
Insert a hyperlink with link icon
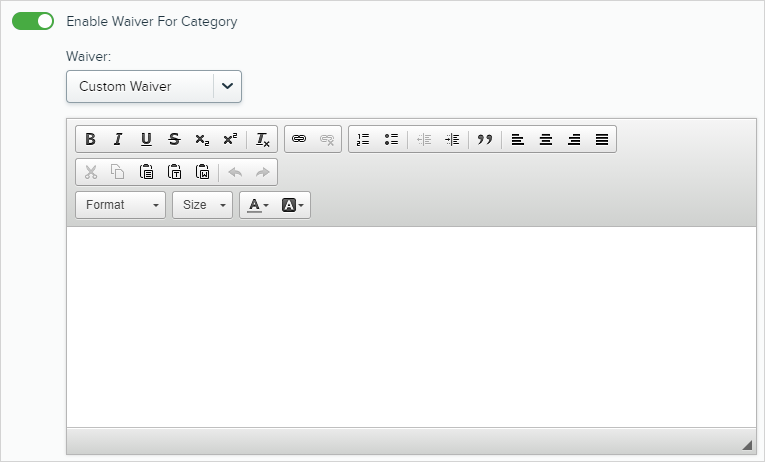tap(299, 139)
